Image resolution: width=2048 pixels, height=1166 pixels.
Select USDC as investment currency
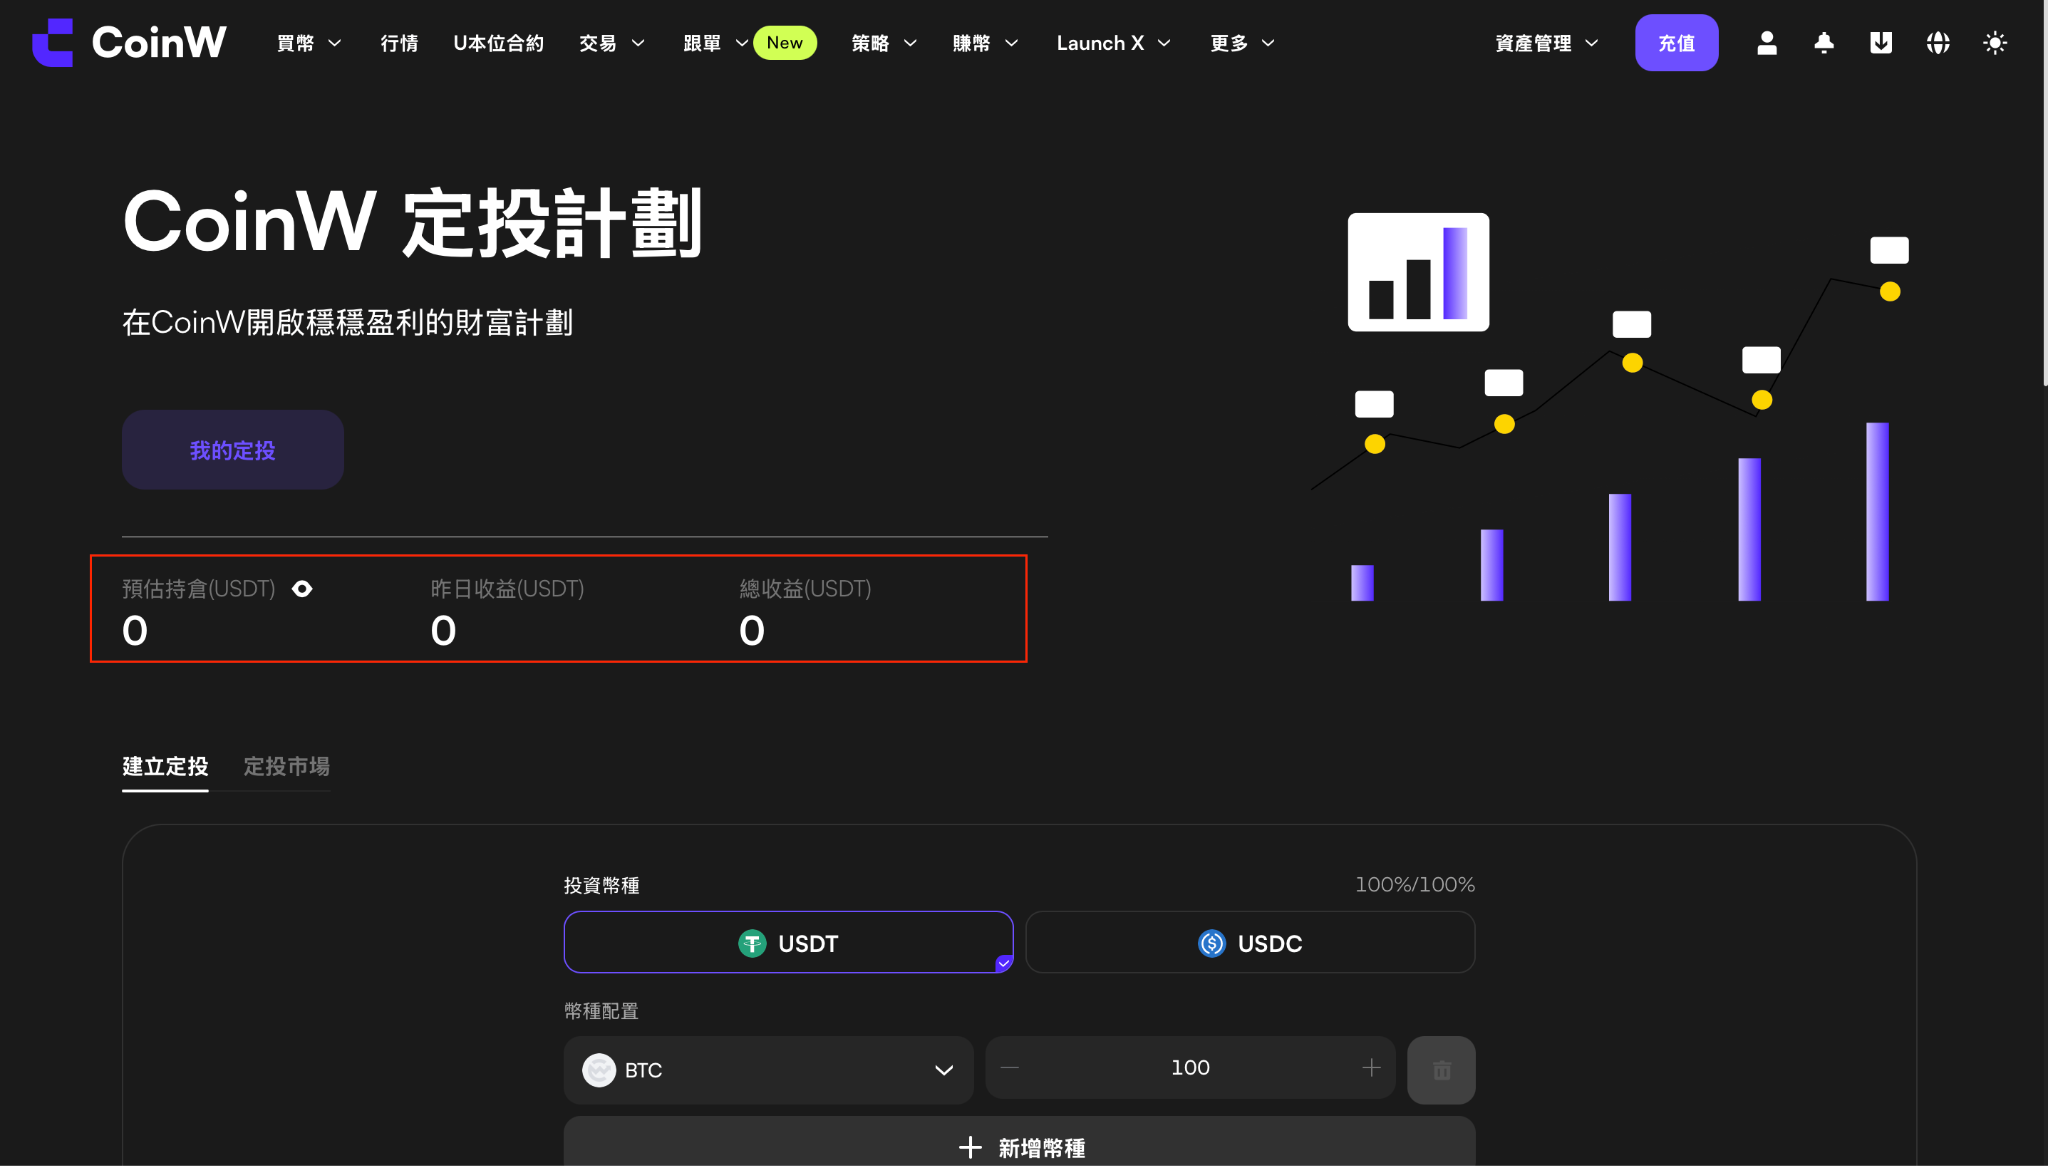click(1250, 942)
